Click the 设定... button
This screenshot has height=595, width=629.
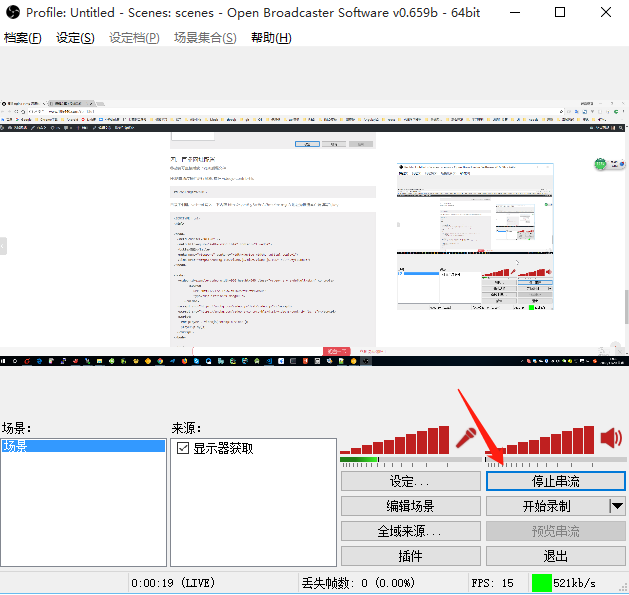point(411,481)
